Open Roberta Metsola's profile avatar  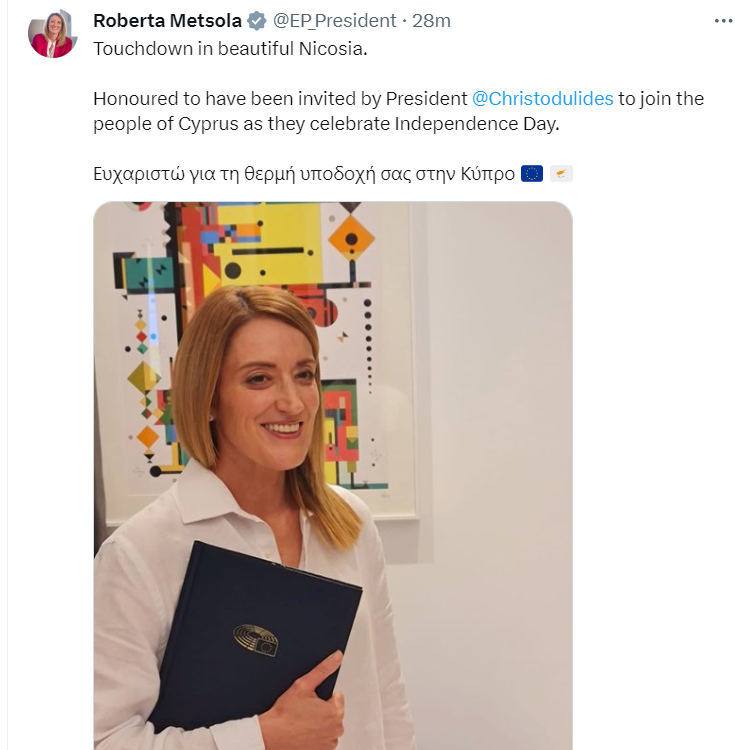pos(53,33)
